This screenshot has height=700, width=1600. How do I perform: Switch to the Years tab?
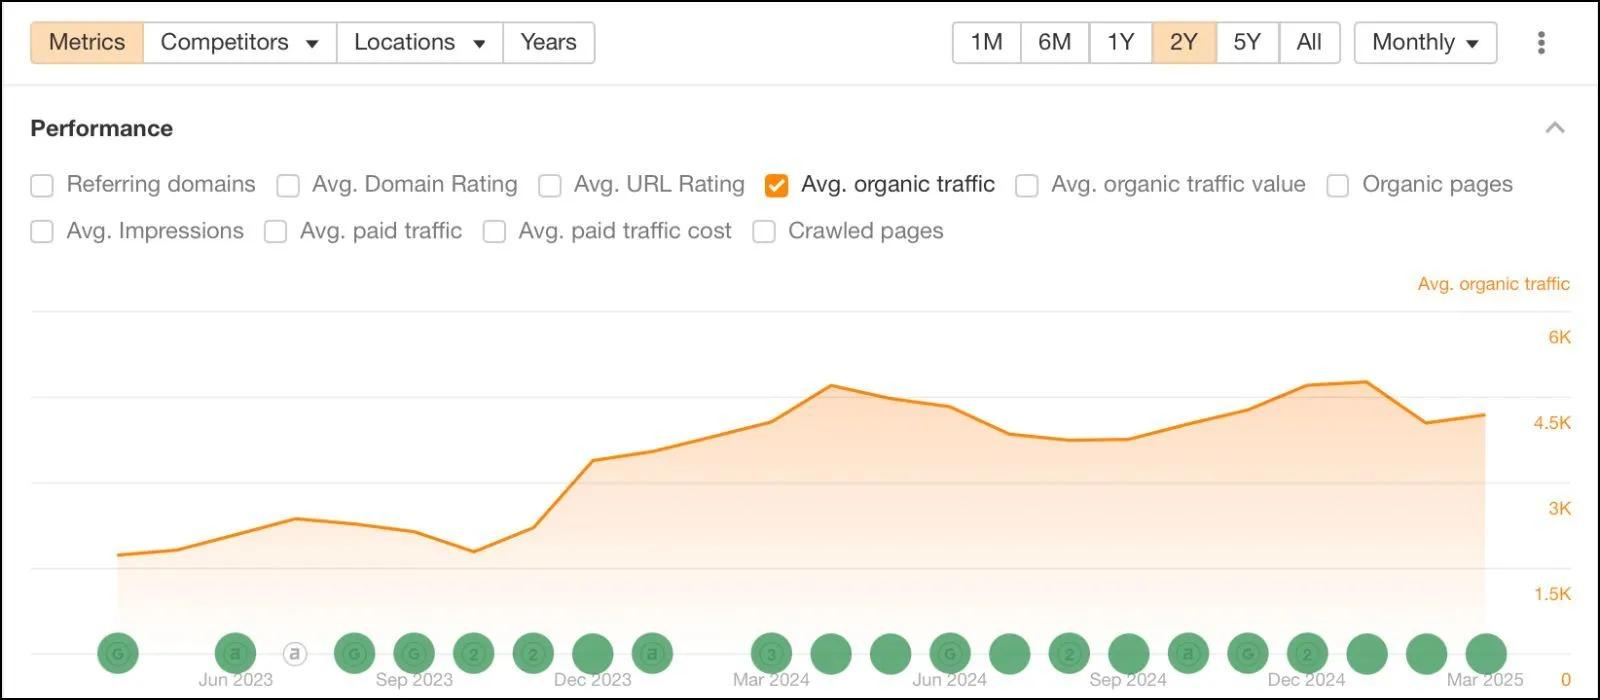548,42
